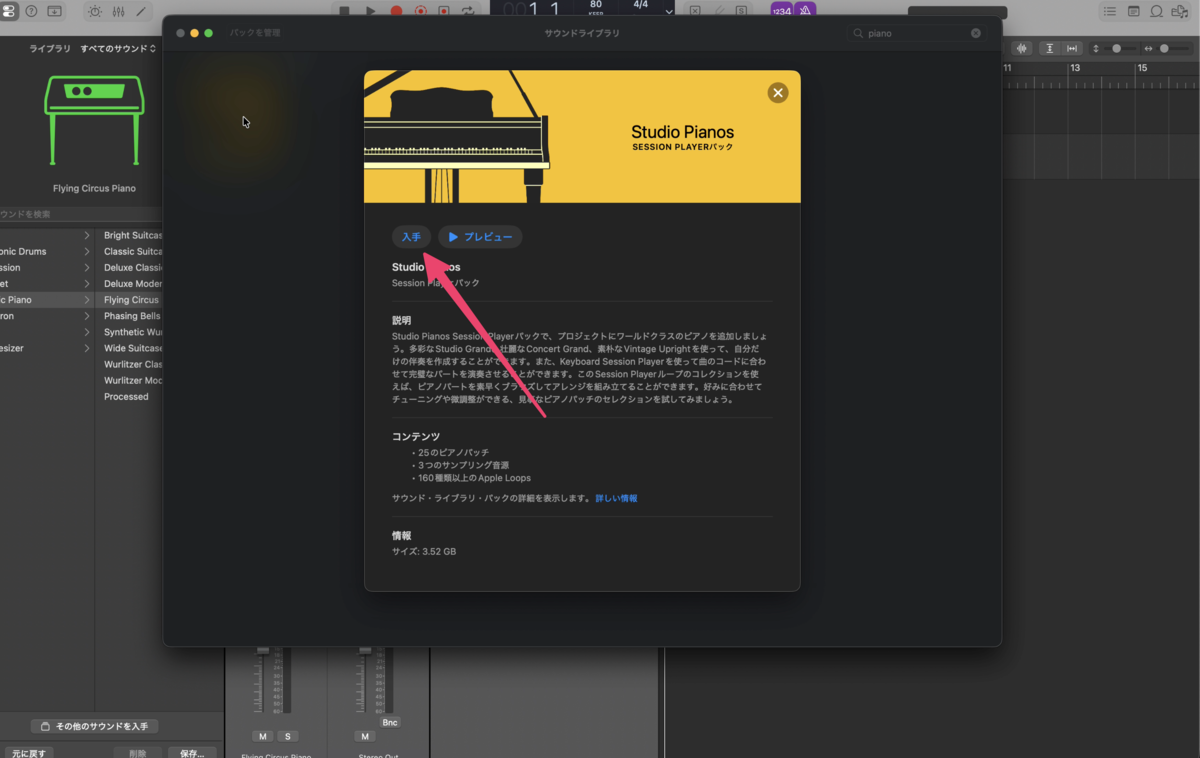
Task: Expand the Percussion category chevron
Action: point(87,268)
